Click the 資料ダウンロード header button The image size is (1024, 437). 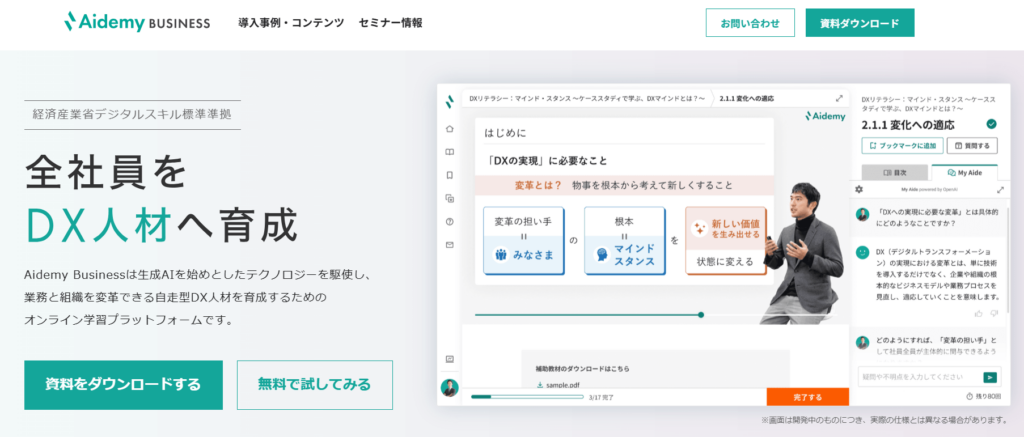click(x=859, y=23)
